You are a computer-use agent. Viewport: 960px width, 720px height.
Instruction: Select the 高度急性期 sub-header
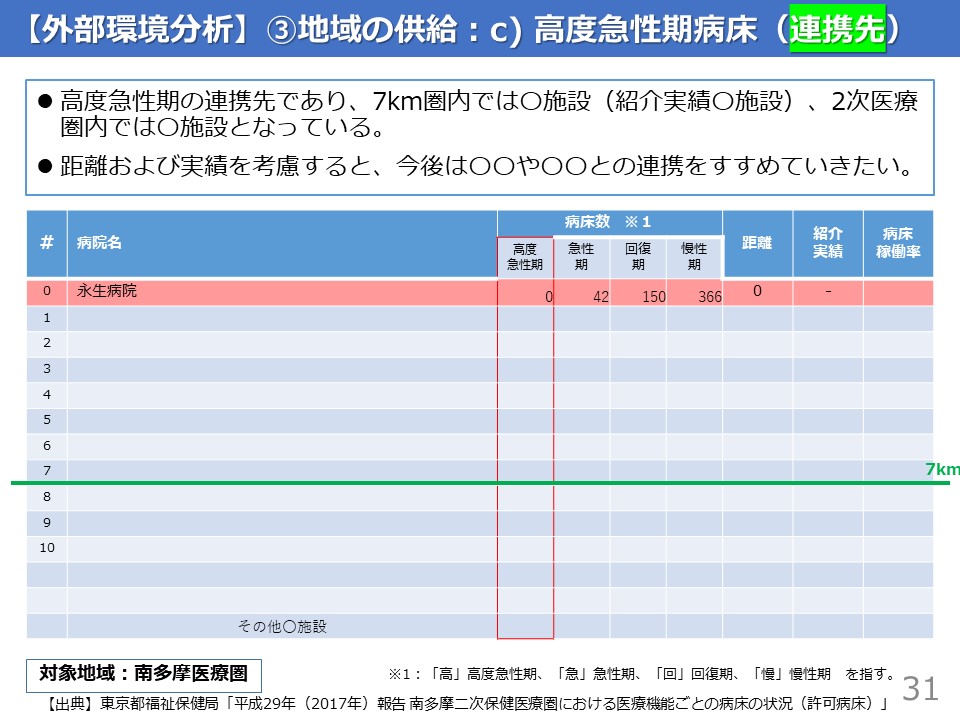[525, 257]
